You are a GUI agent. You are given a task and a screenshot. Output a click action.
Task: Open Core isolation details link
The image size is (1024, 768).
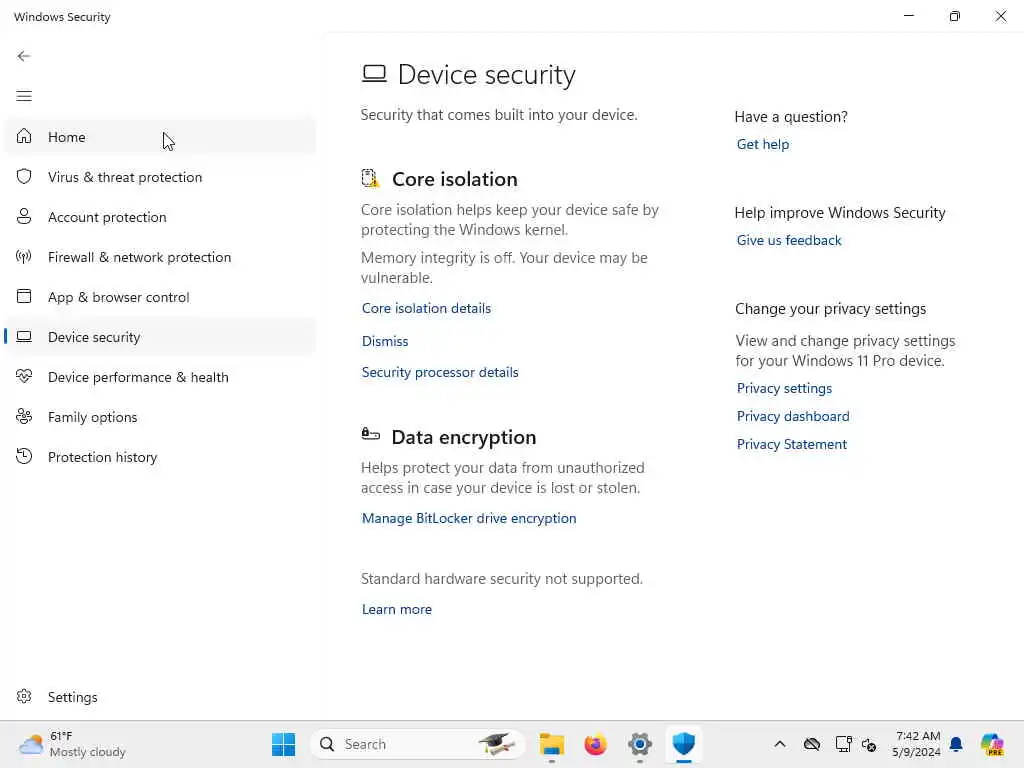[426, 308]
